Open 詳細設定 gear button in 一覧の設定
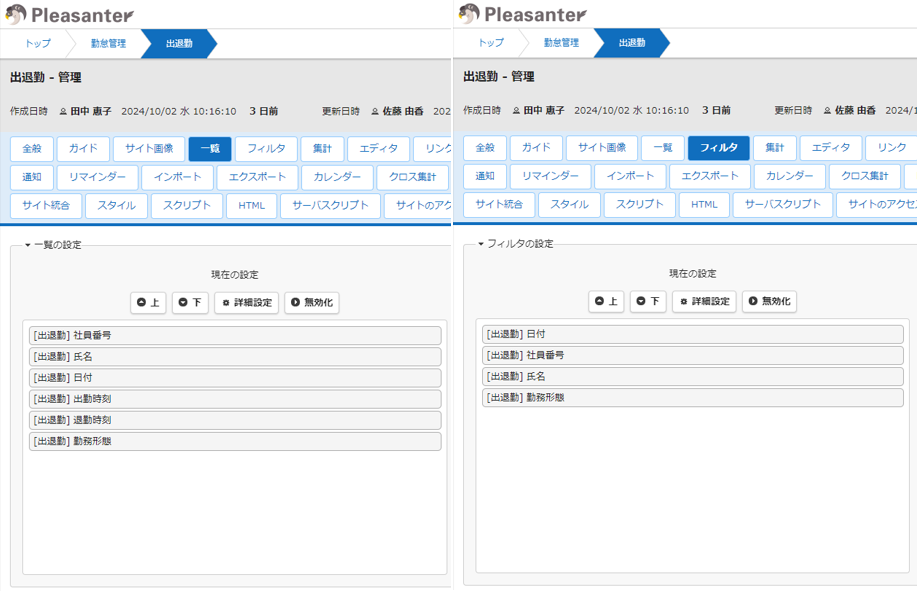This screenshot has height=592, width=919. tap(246, 302)
